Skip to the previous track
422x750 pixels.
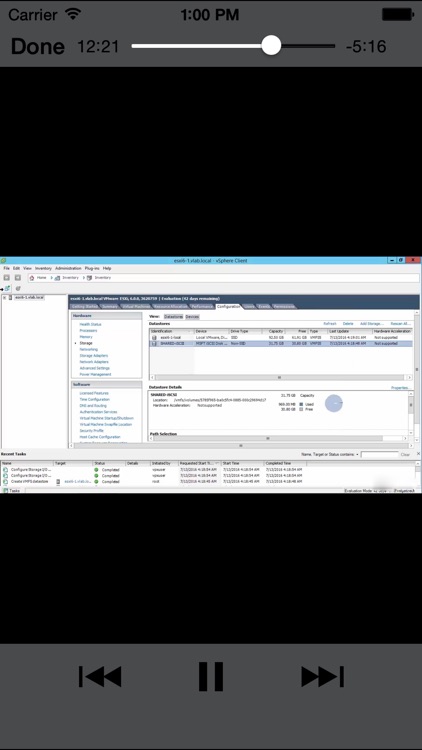100,676
